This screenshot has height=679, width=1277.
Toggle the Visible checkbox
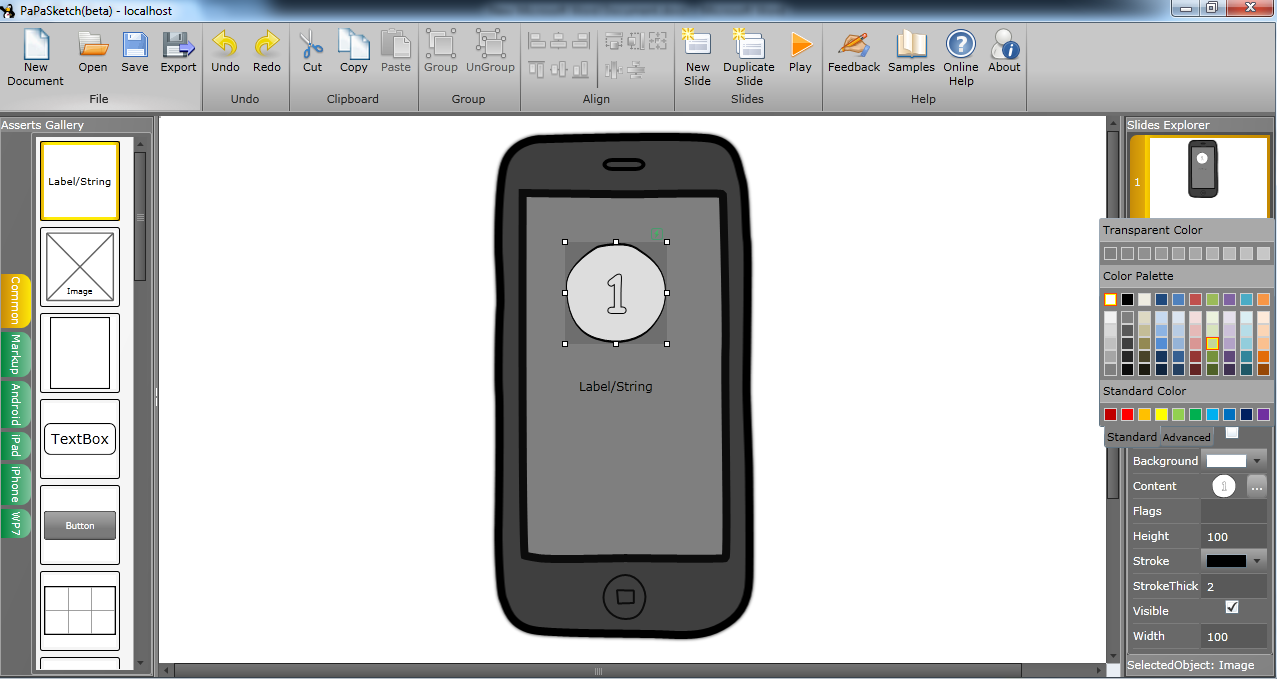[x=1232, y=607]
